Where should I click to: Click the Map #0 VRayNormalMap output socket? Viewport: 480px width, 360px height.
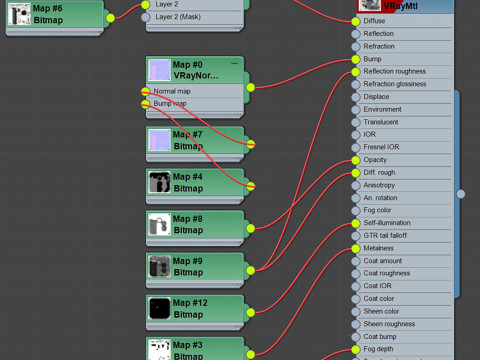point(251,88)
